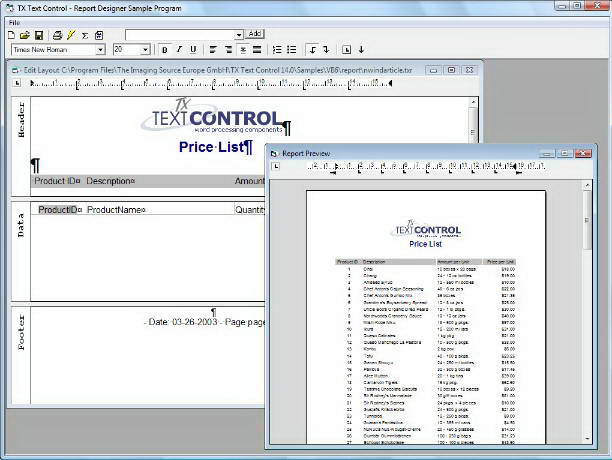Click the Quantity field in Data section

(250, 210)
